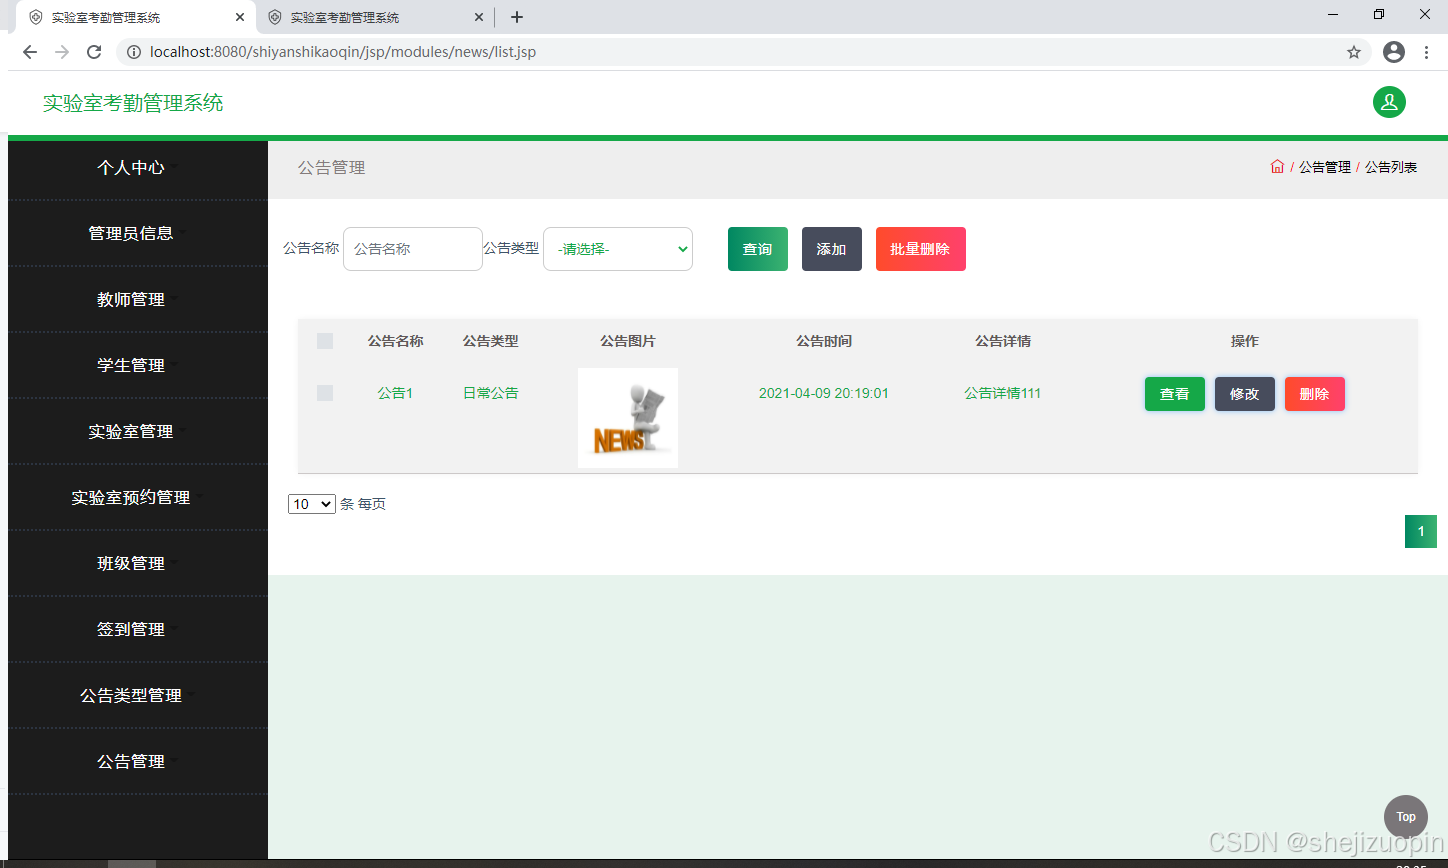Viewport: 1448px width, 868px height.
Task: Reload the page with the refresh icon
Action: pos(93,52)
